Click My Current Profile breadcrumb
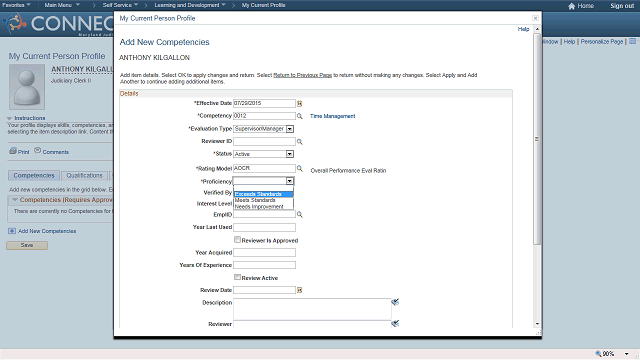 264,5
